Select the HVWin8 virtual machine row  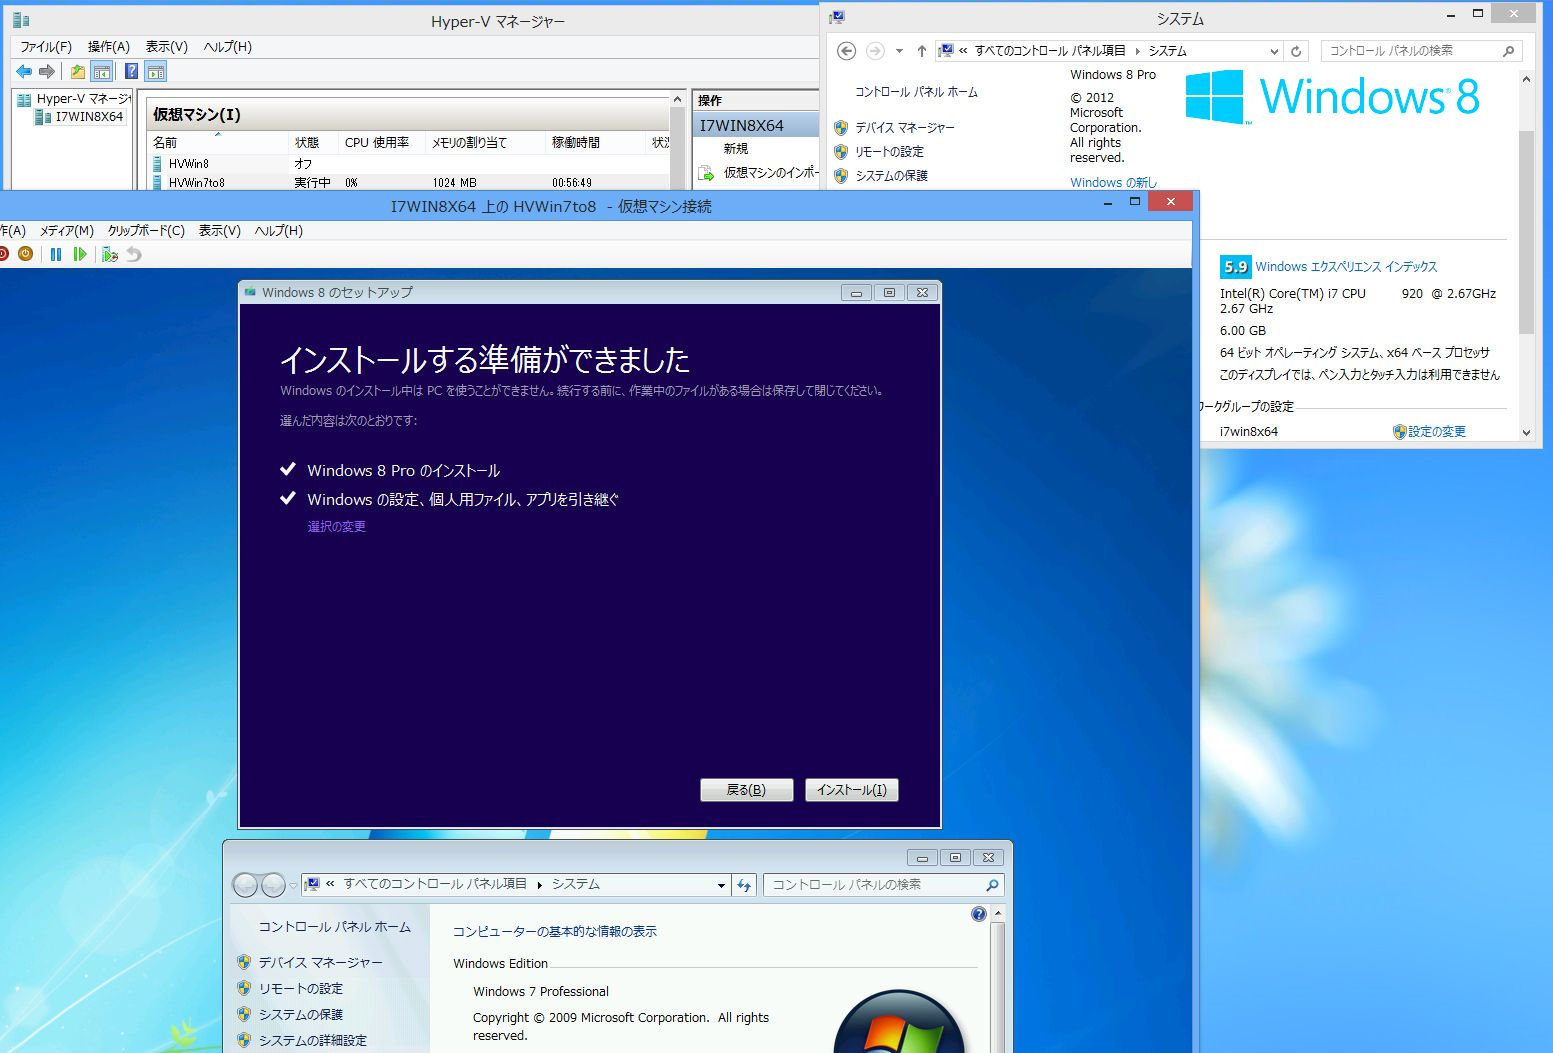click(410, 164)
